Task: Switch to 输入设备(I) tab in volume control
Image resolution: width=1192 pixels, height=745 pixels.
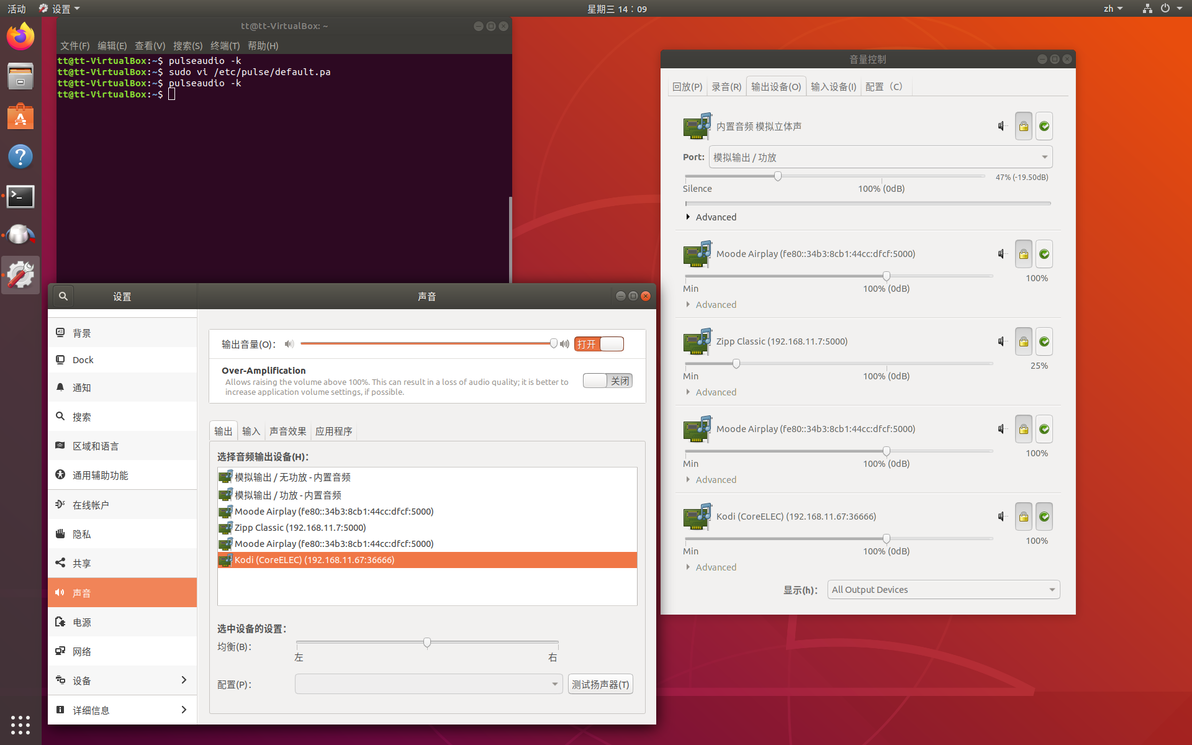Action: (833, 87)
